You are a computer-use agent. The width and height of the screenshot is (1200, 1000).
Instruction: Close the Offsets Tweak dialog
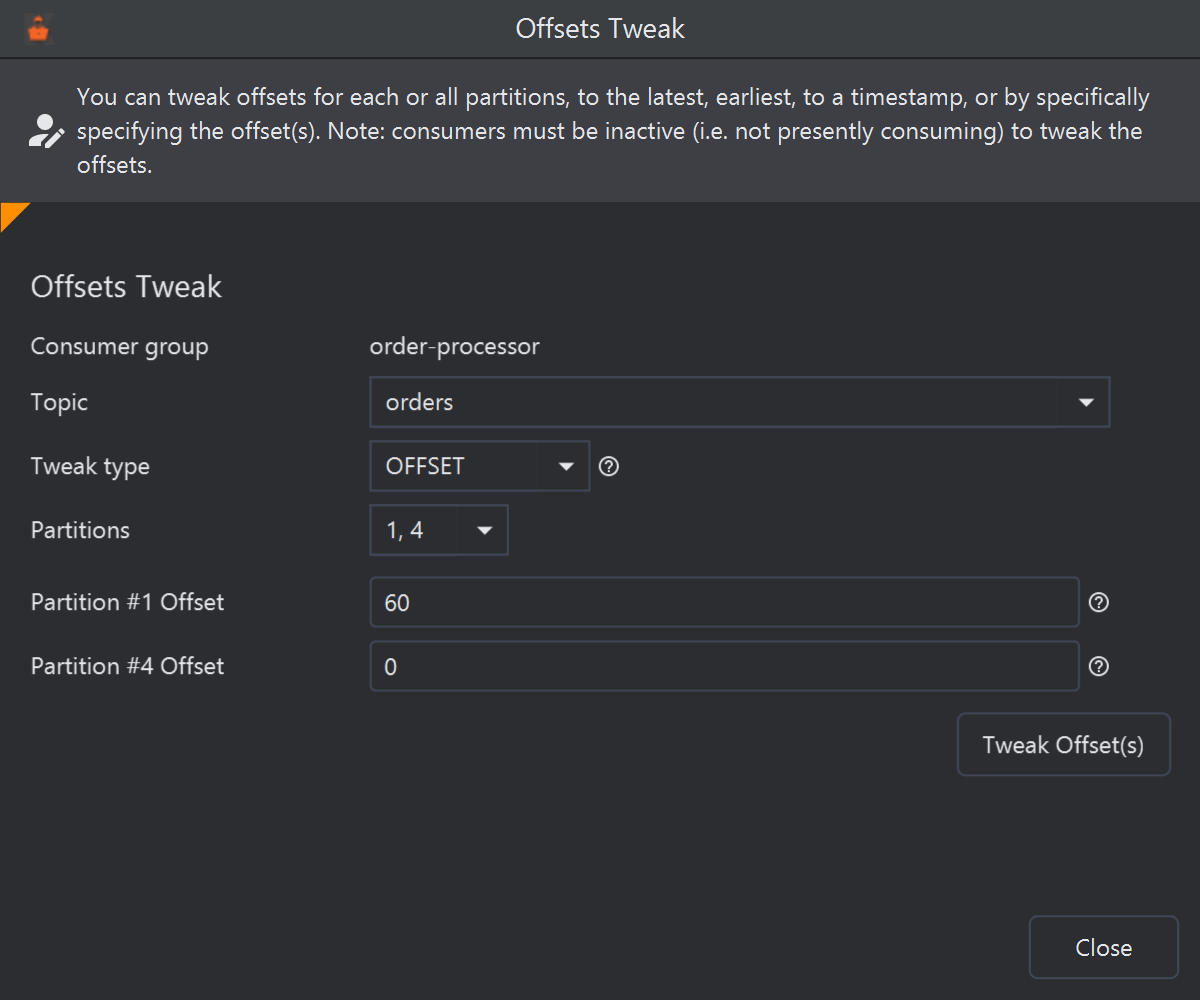1104,947
